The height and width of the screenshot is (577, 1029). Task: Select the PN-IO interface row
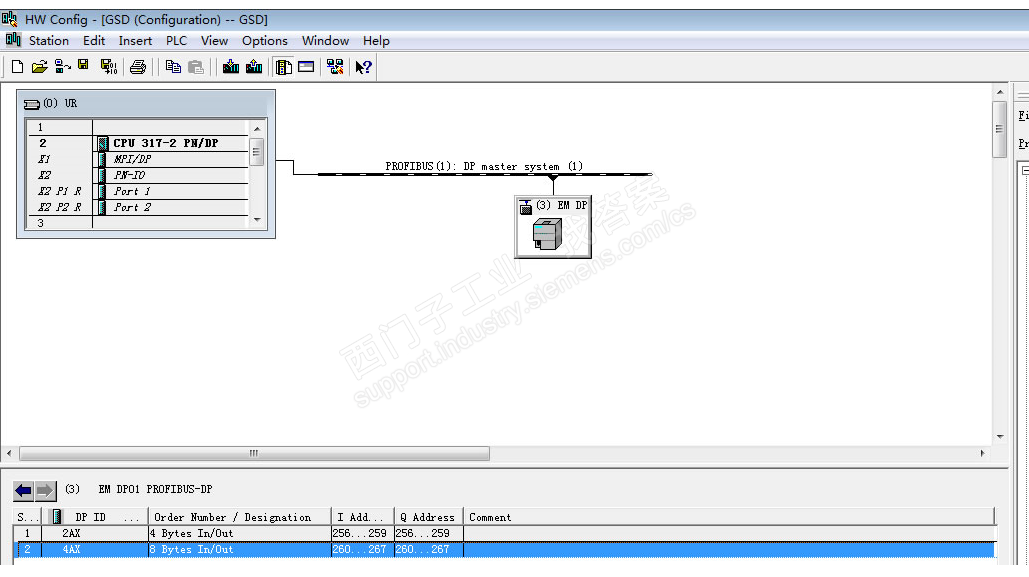137,175
